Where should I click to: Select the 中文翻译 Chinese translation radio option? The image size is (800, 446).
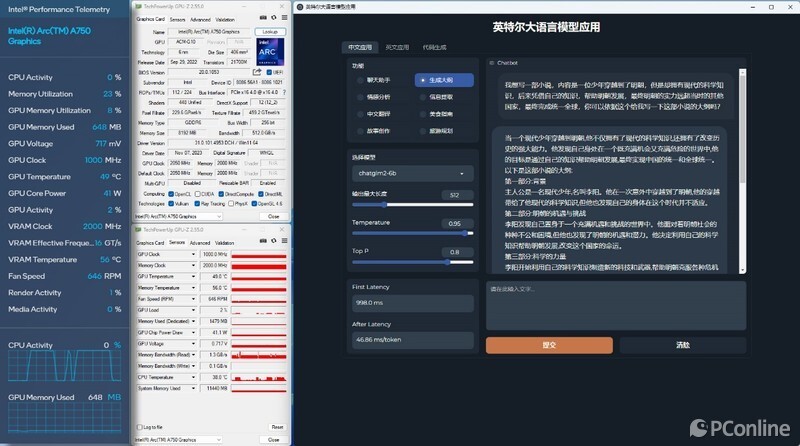point(360,114)
